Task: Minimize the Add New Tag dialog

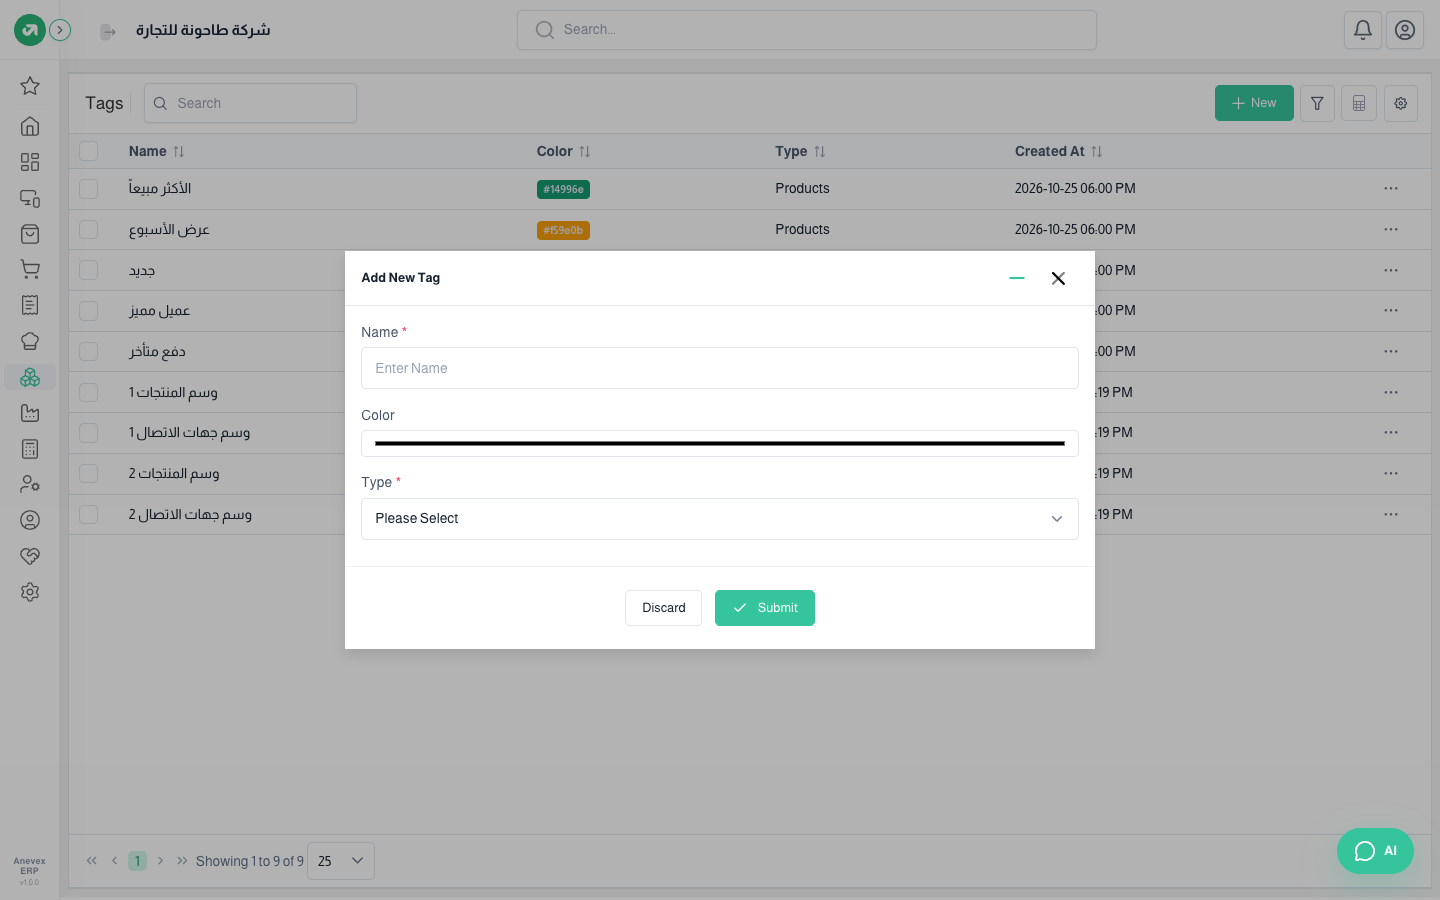Action: (x=1017, y=278)
